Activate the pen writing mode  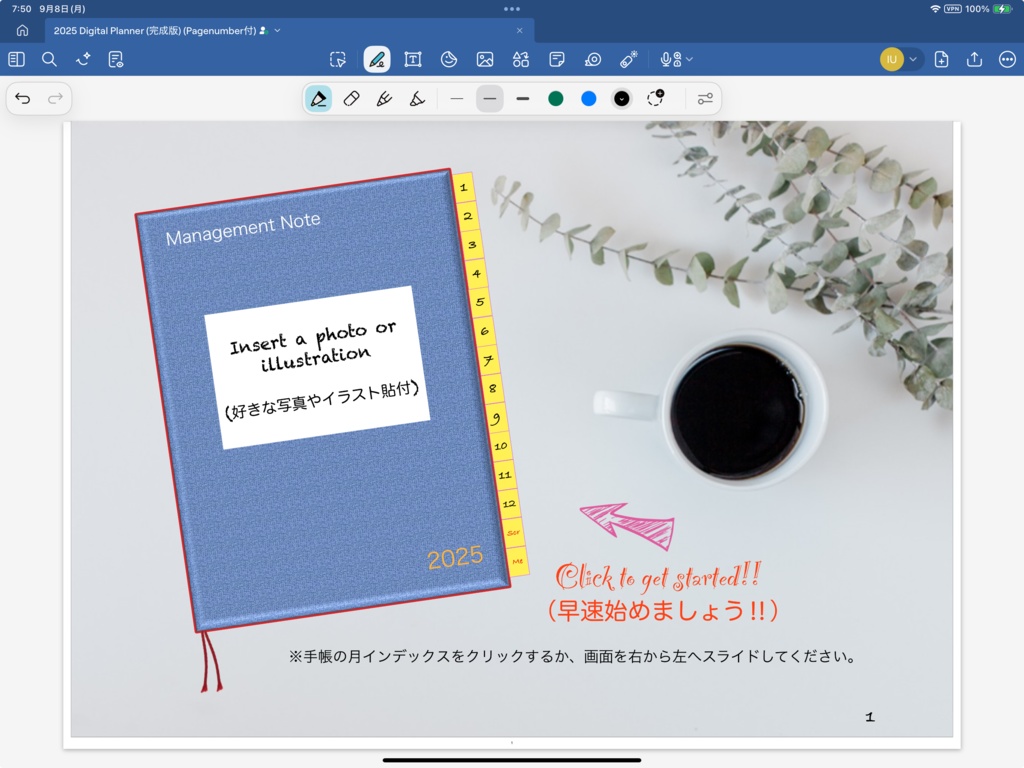377,59
